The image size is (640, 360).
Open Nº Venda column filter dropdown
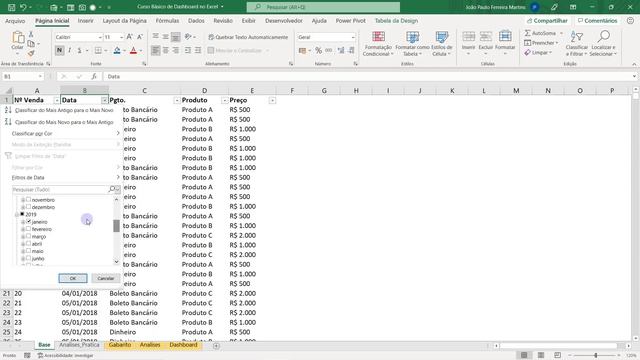coord(57,100)
